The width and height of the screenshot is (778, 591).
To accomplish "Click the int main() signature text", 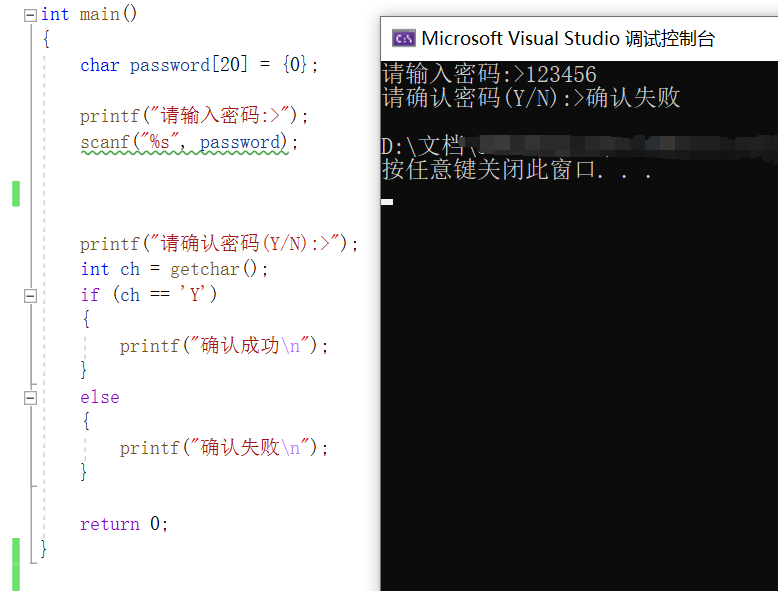I will click(89, 14).
